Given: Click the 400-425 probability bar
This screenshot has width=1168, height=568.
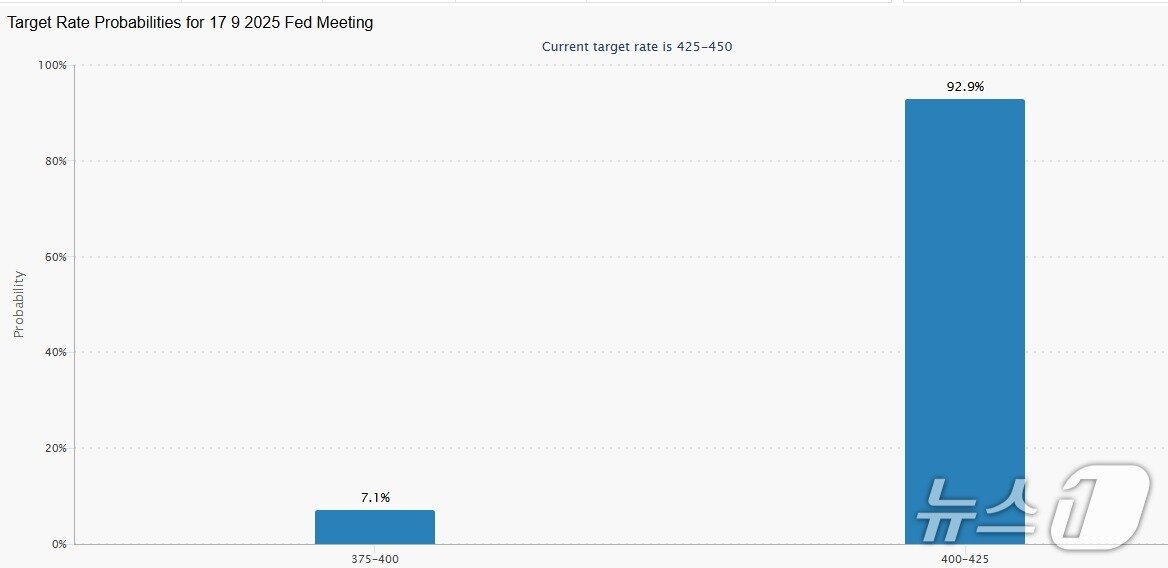Looking at the screenshot, I should (x=964, y=320).
